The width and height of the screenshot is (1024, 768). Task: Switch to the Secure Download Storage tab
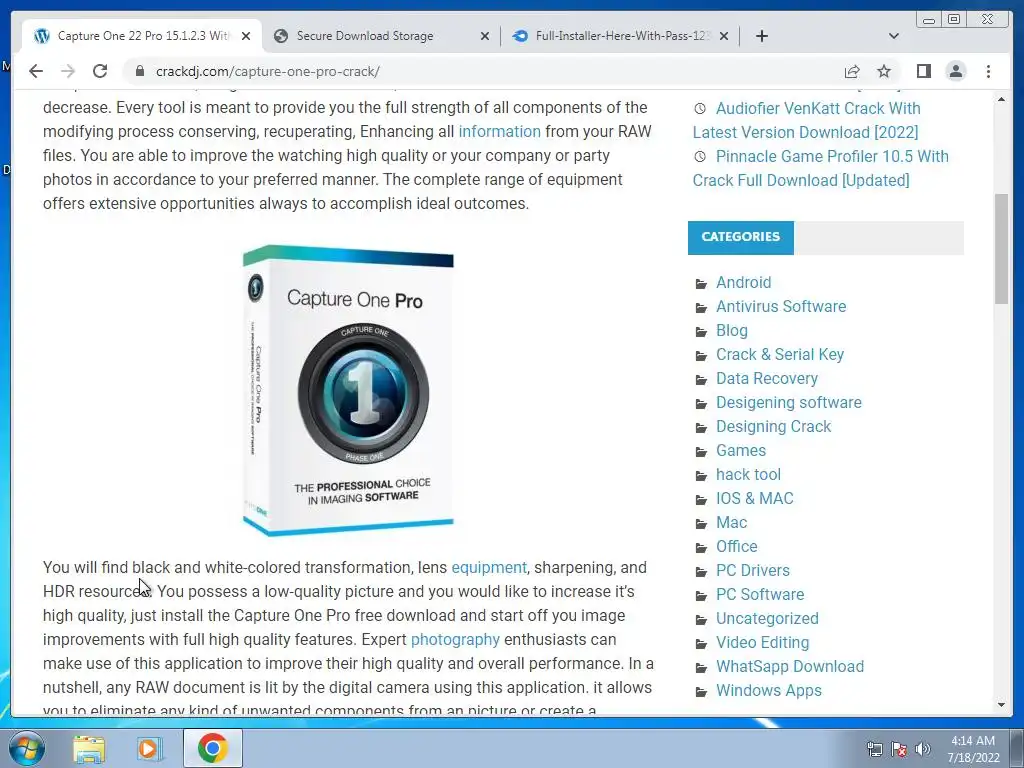click(x=381, y=36)
